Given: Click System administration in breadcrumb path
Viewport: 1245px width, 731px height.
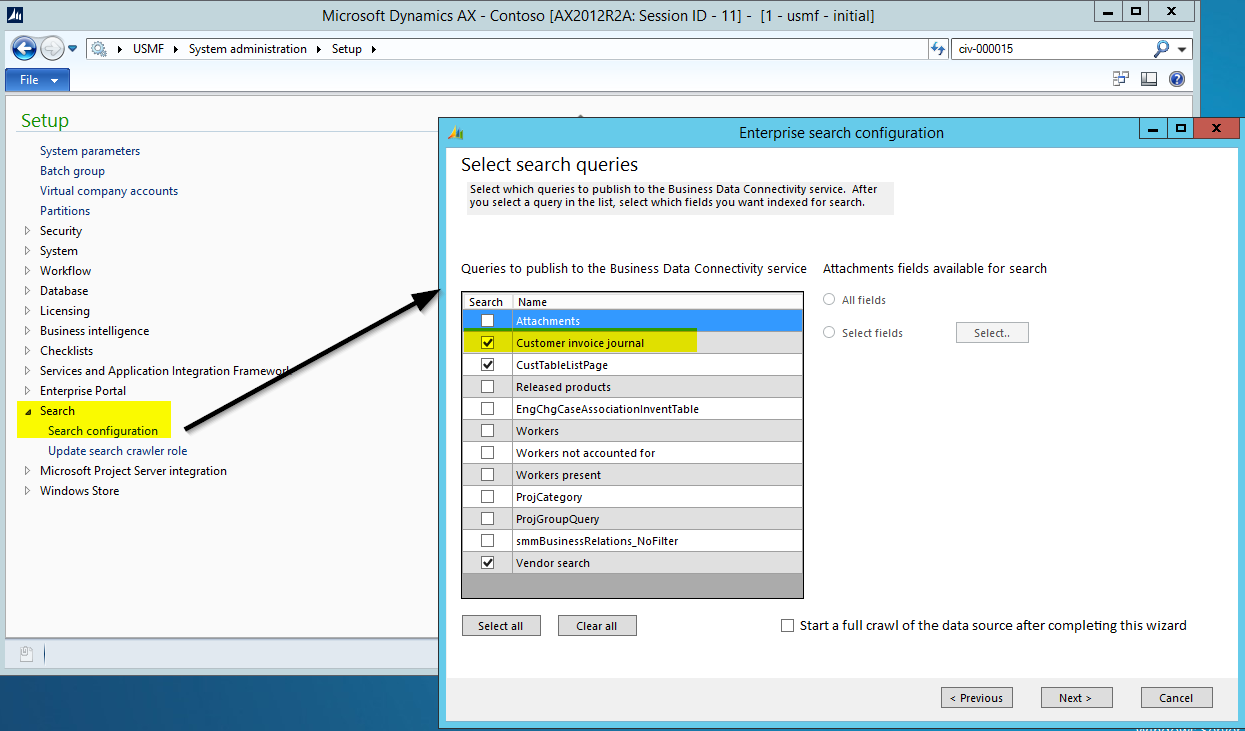Looking at the screenshot, I should 247,49.
